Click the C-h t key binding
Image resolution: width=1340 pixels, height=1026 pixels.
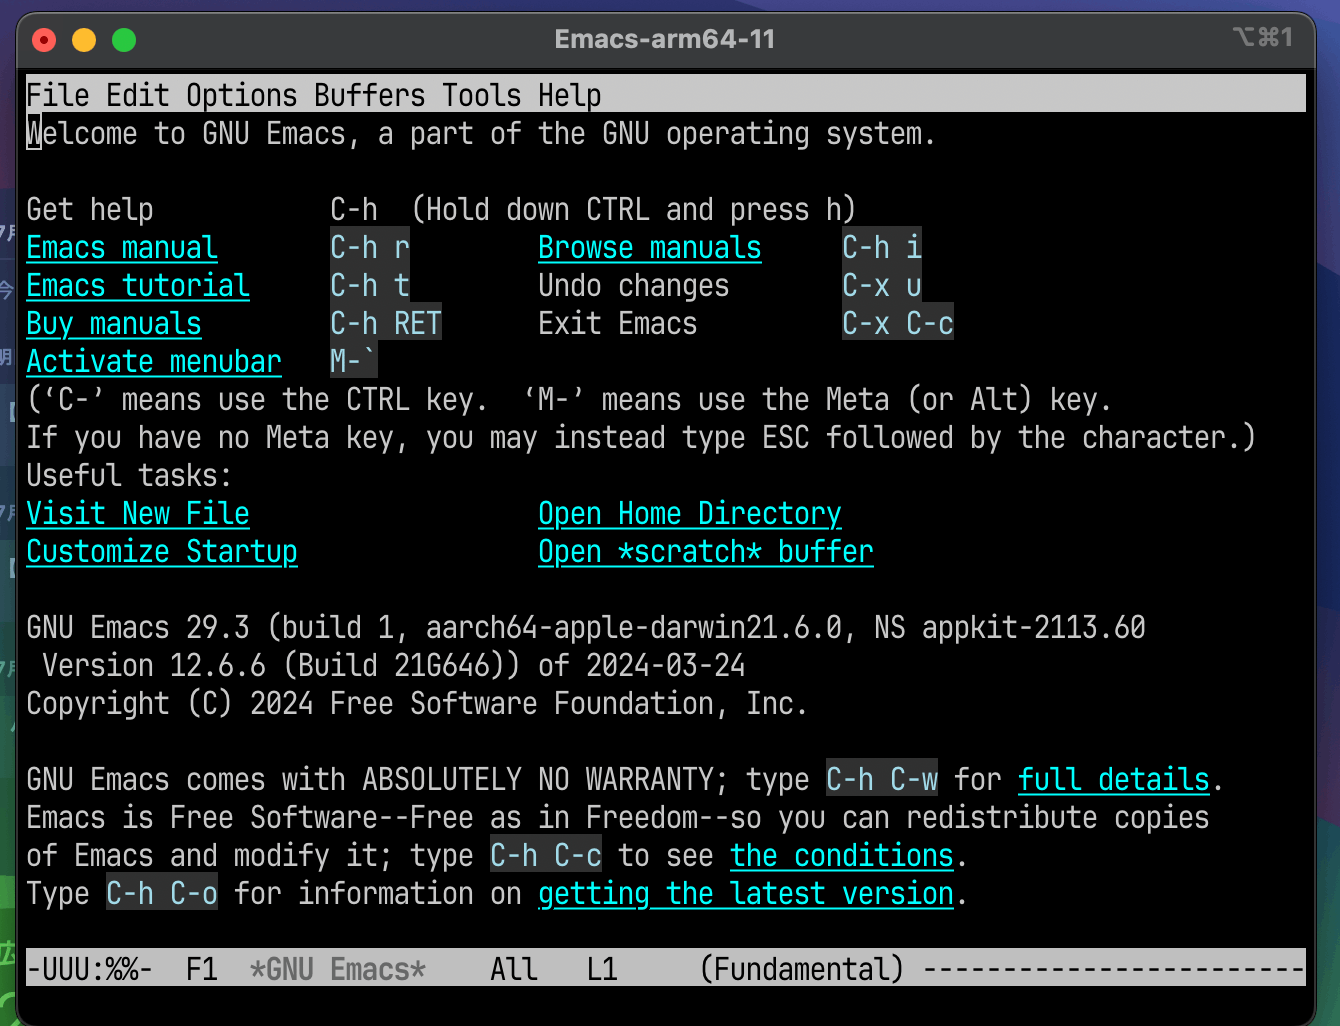click(x=370, y=285)
